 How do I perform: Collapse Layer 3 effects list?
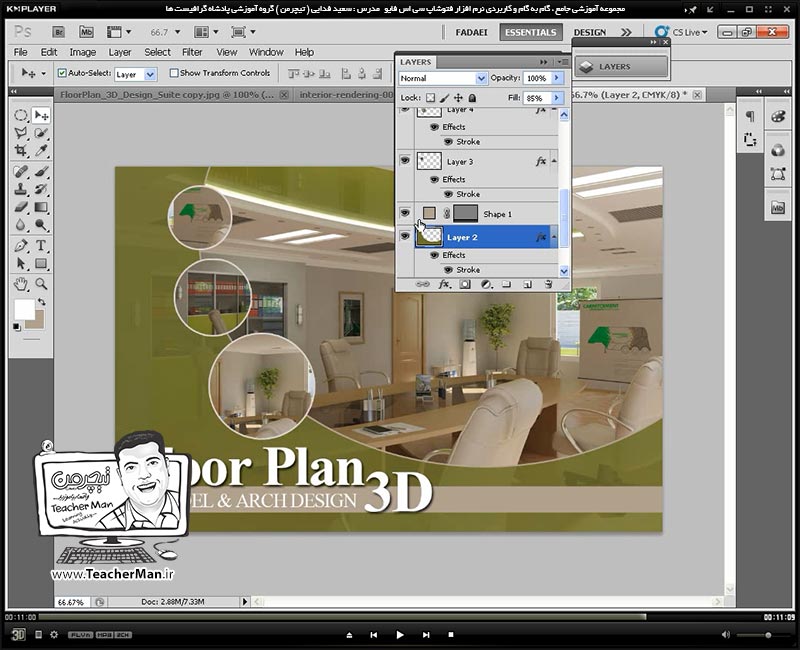click(x=554, y=161)
